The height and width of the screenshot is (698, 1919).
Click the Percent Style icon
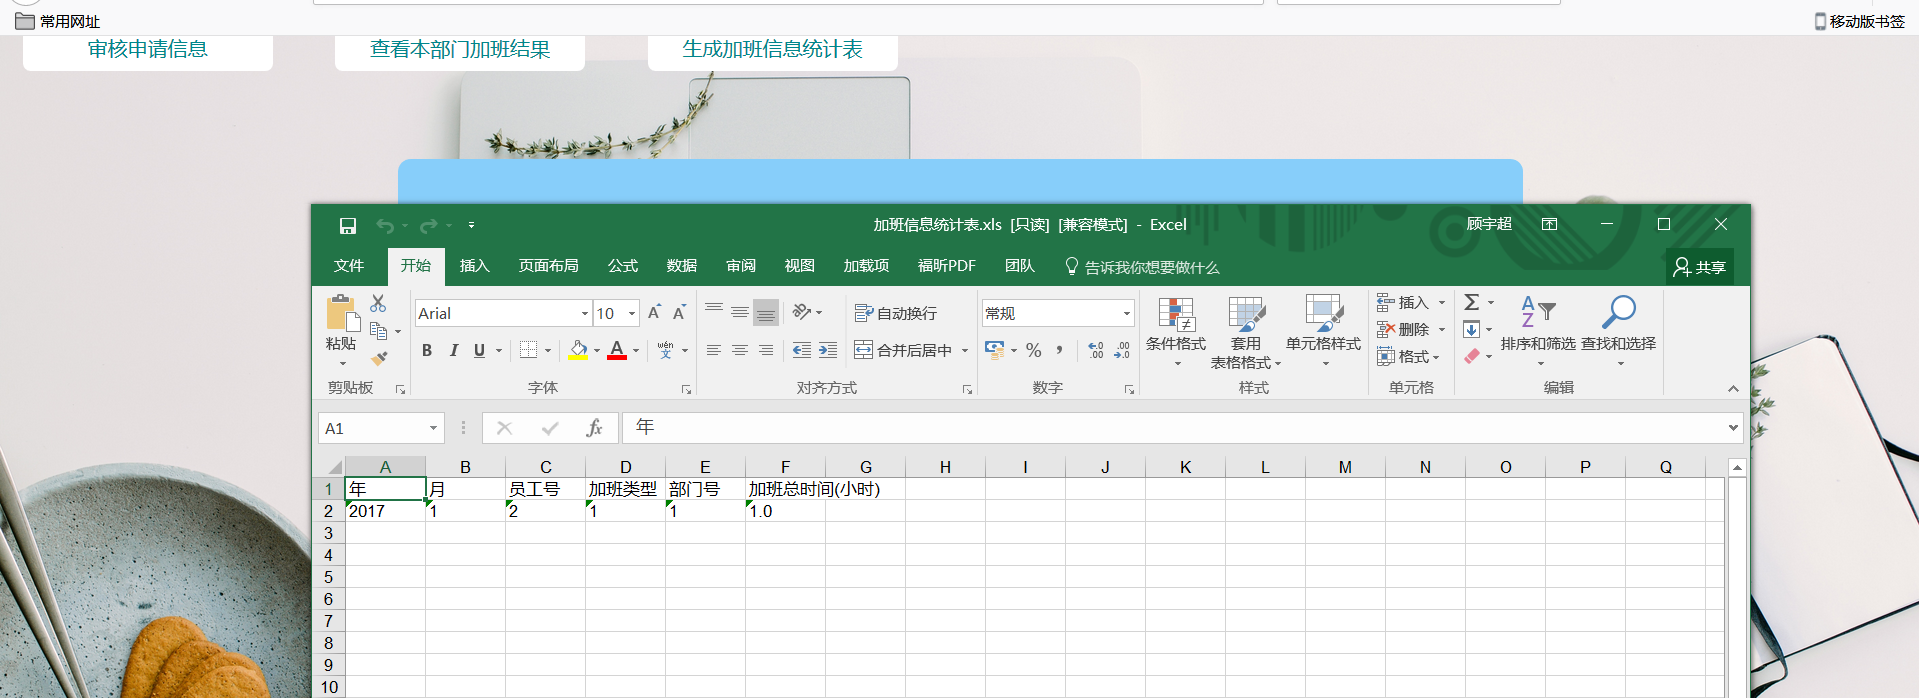point(1034,350)
